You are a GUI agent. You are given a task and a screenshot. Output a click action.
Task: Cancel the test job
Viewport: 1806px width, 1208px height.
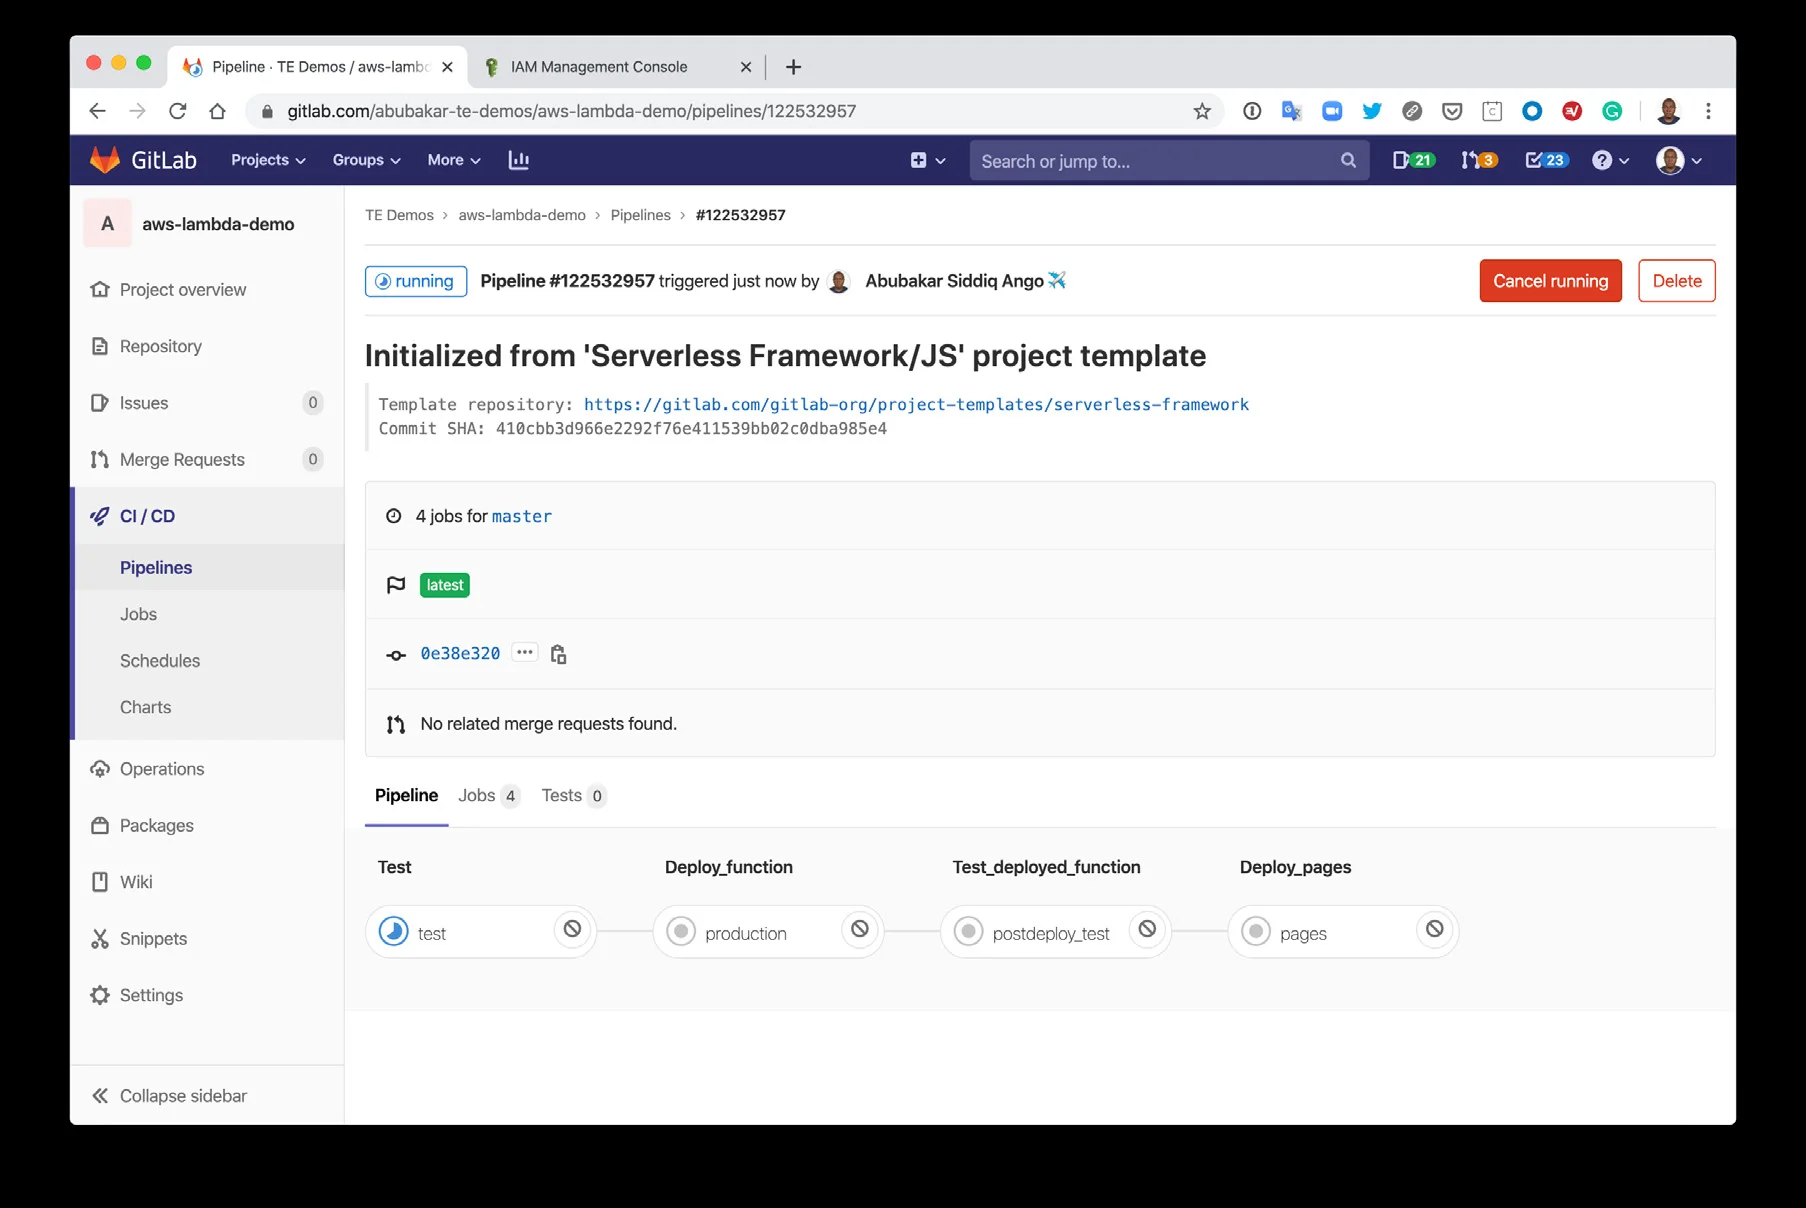[x=572, y=930]
